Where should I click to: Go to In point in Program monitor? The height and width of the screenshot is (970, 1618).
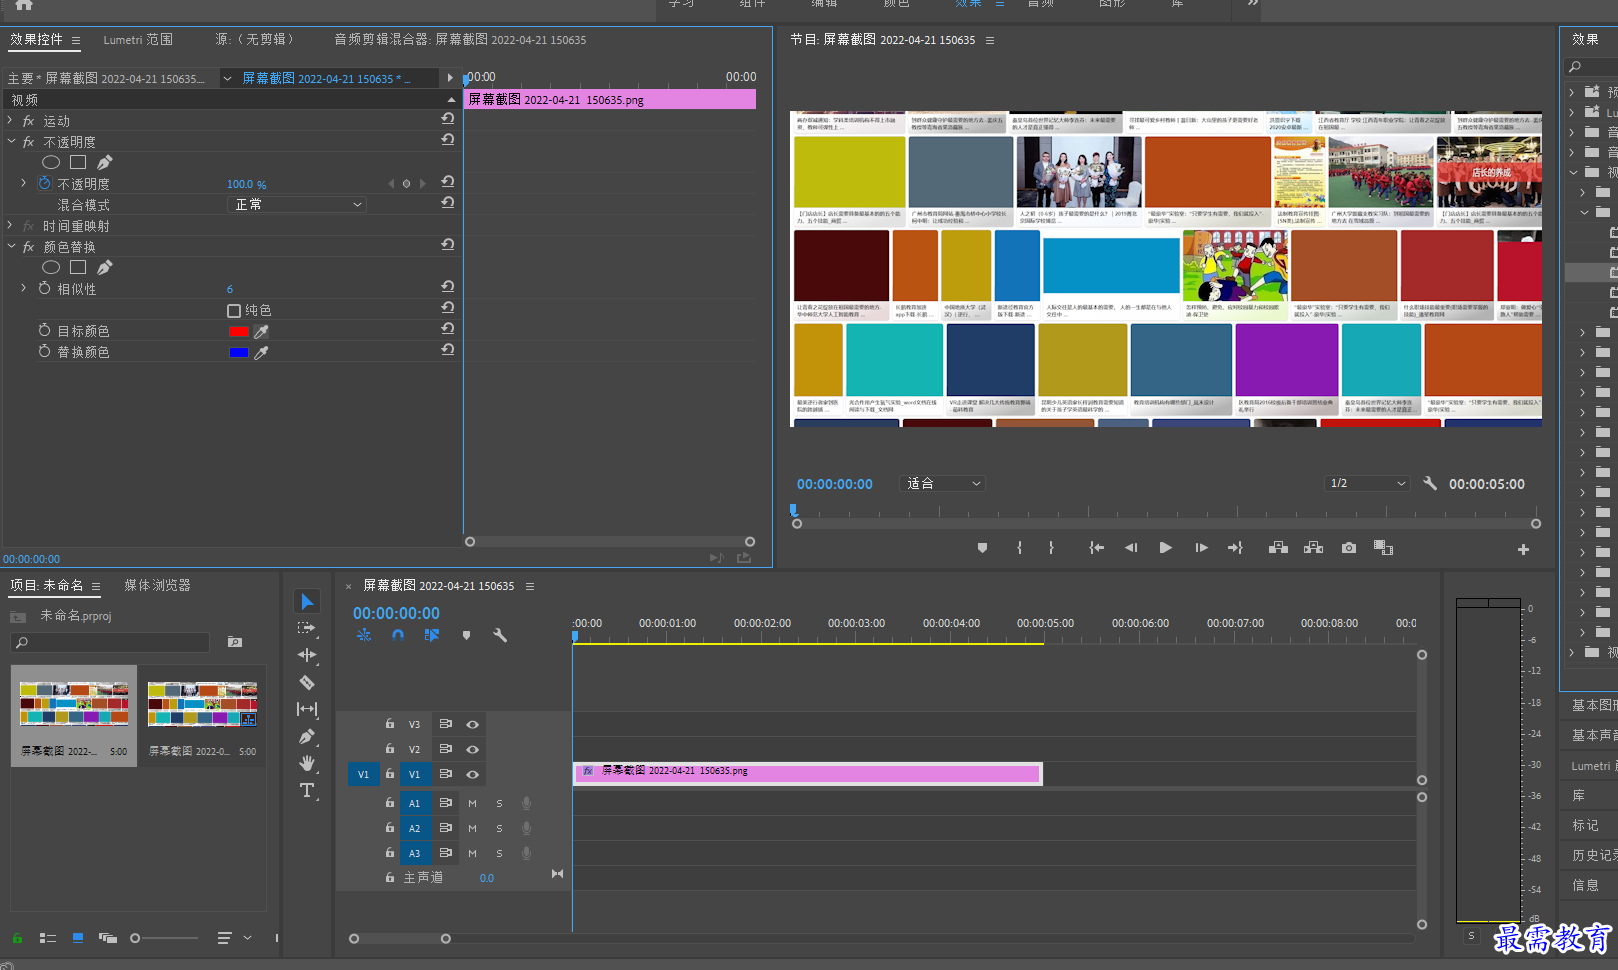pos(1097,548)
